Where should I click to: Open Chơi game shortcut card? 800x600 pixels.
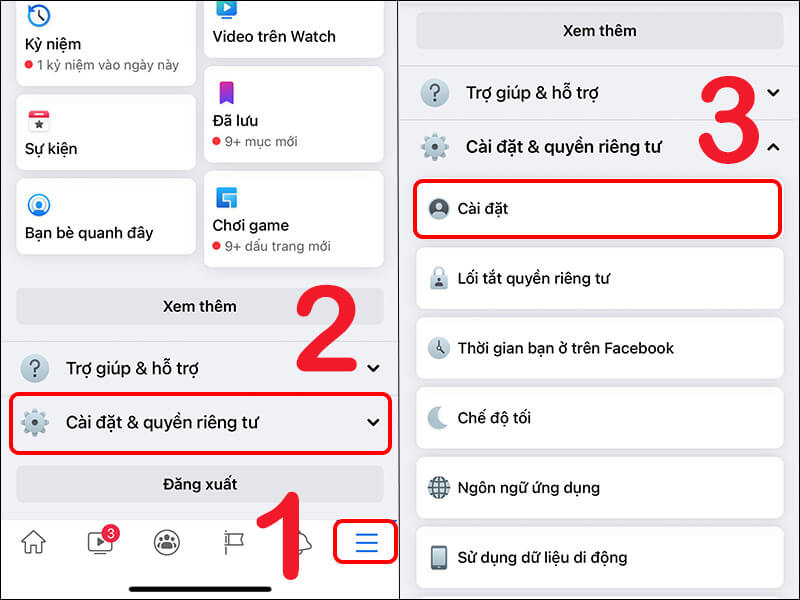click(293, 219)
